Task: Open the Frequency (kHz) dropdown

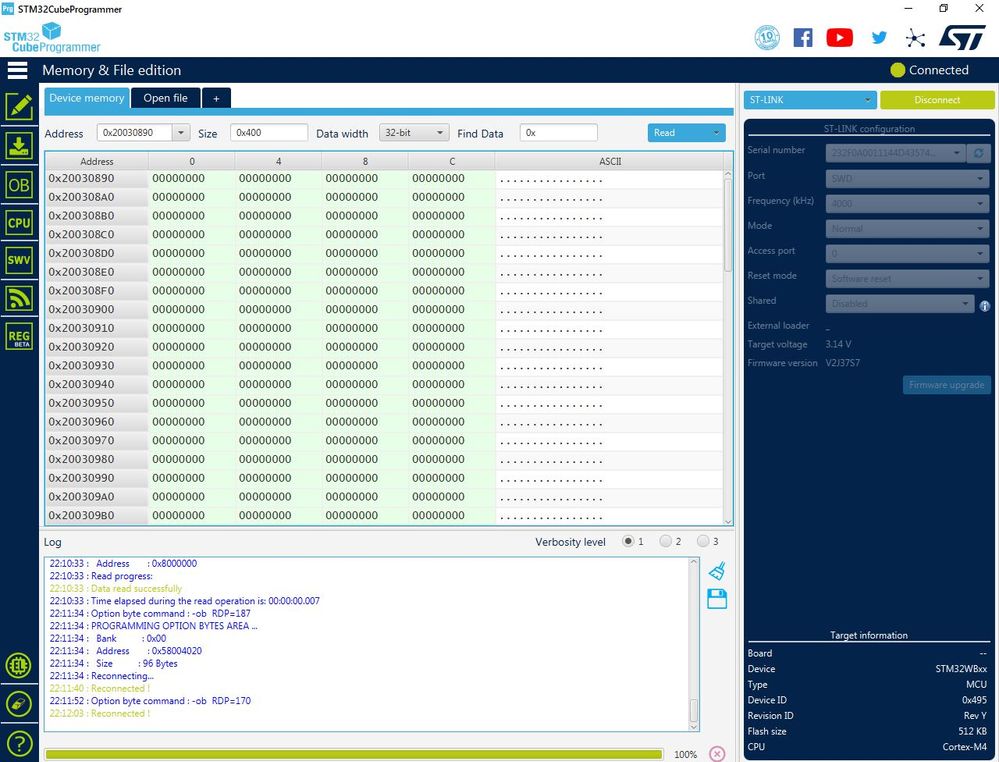Action: coord(907,203)
